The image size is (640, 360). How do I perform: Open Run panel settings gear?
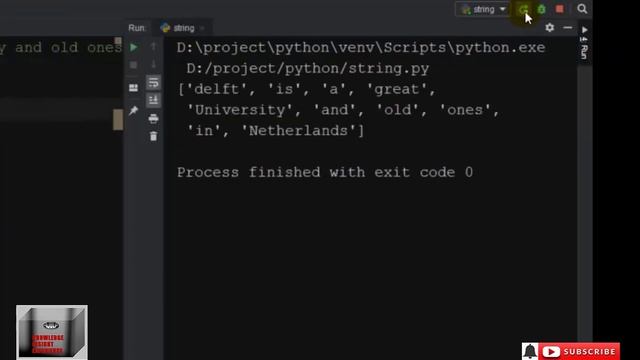[x=550, y=27]
